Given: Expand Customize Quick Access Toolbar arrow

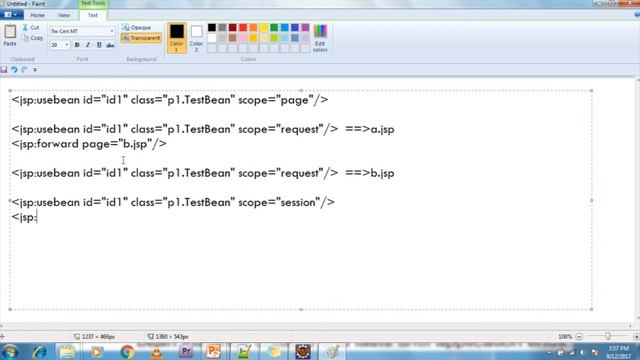Looking at the screenshot, I should coord(35,70).
